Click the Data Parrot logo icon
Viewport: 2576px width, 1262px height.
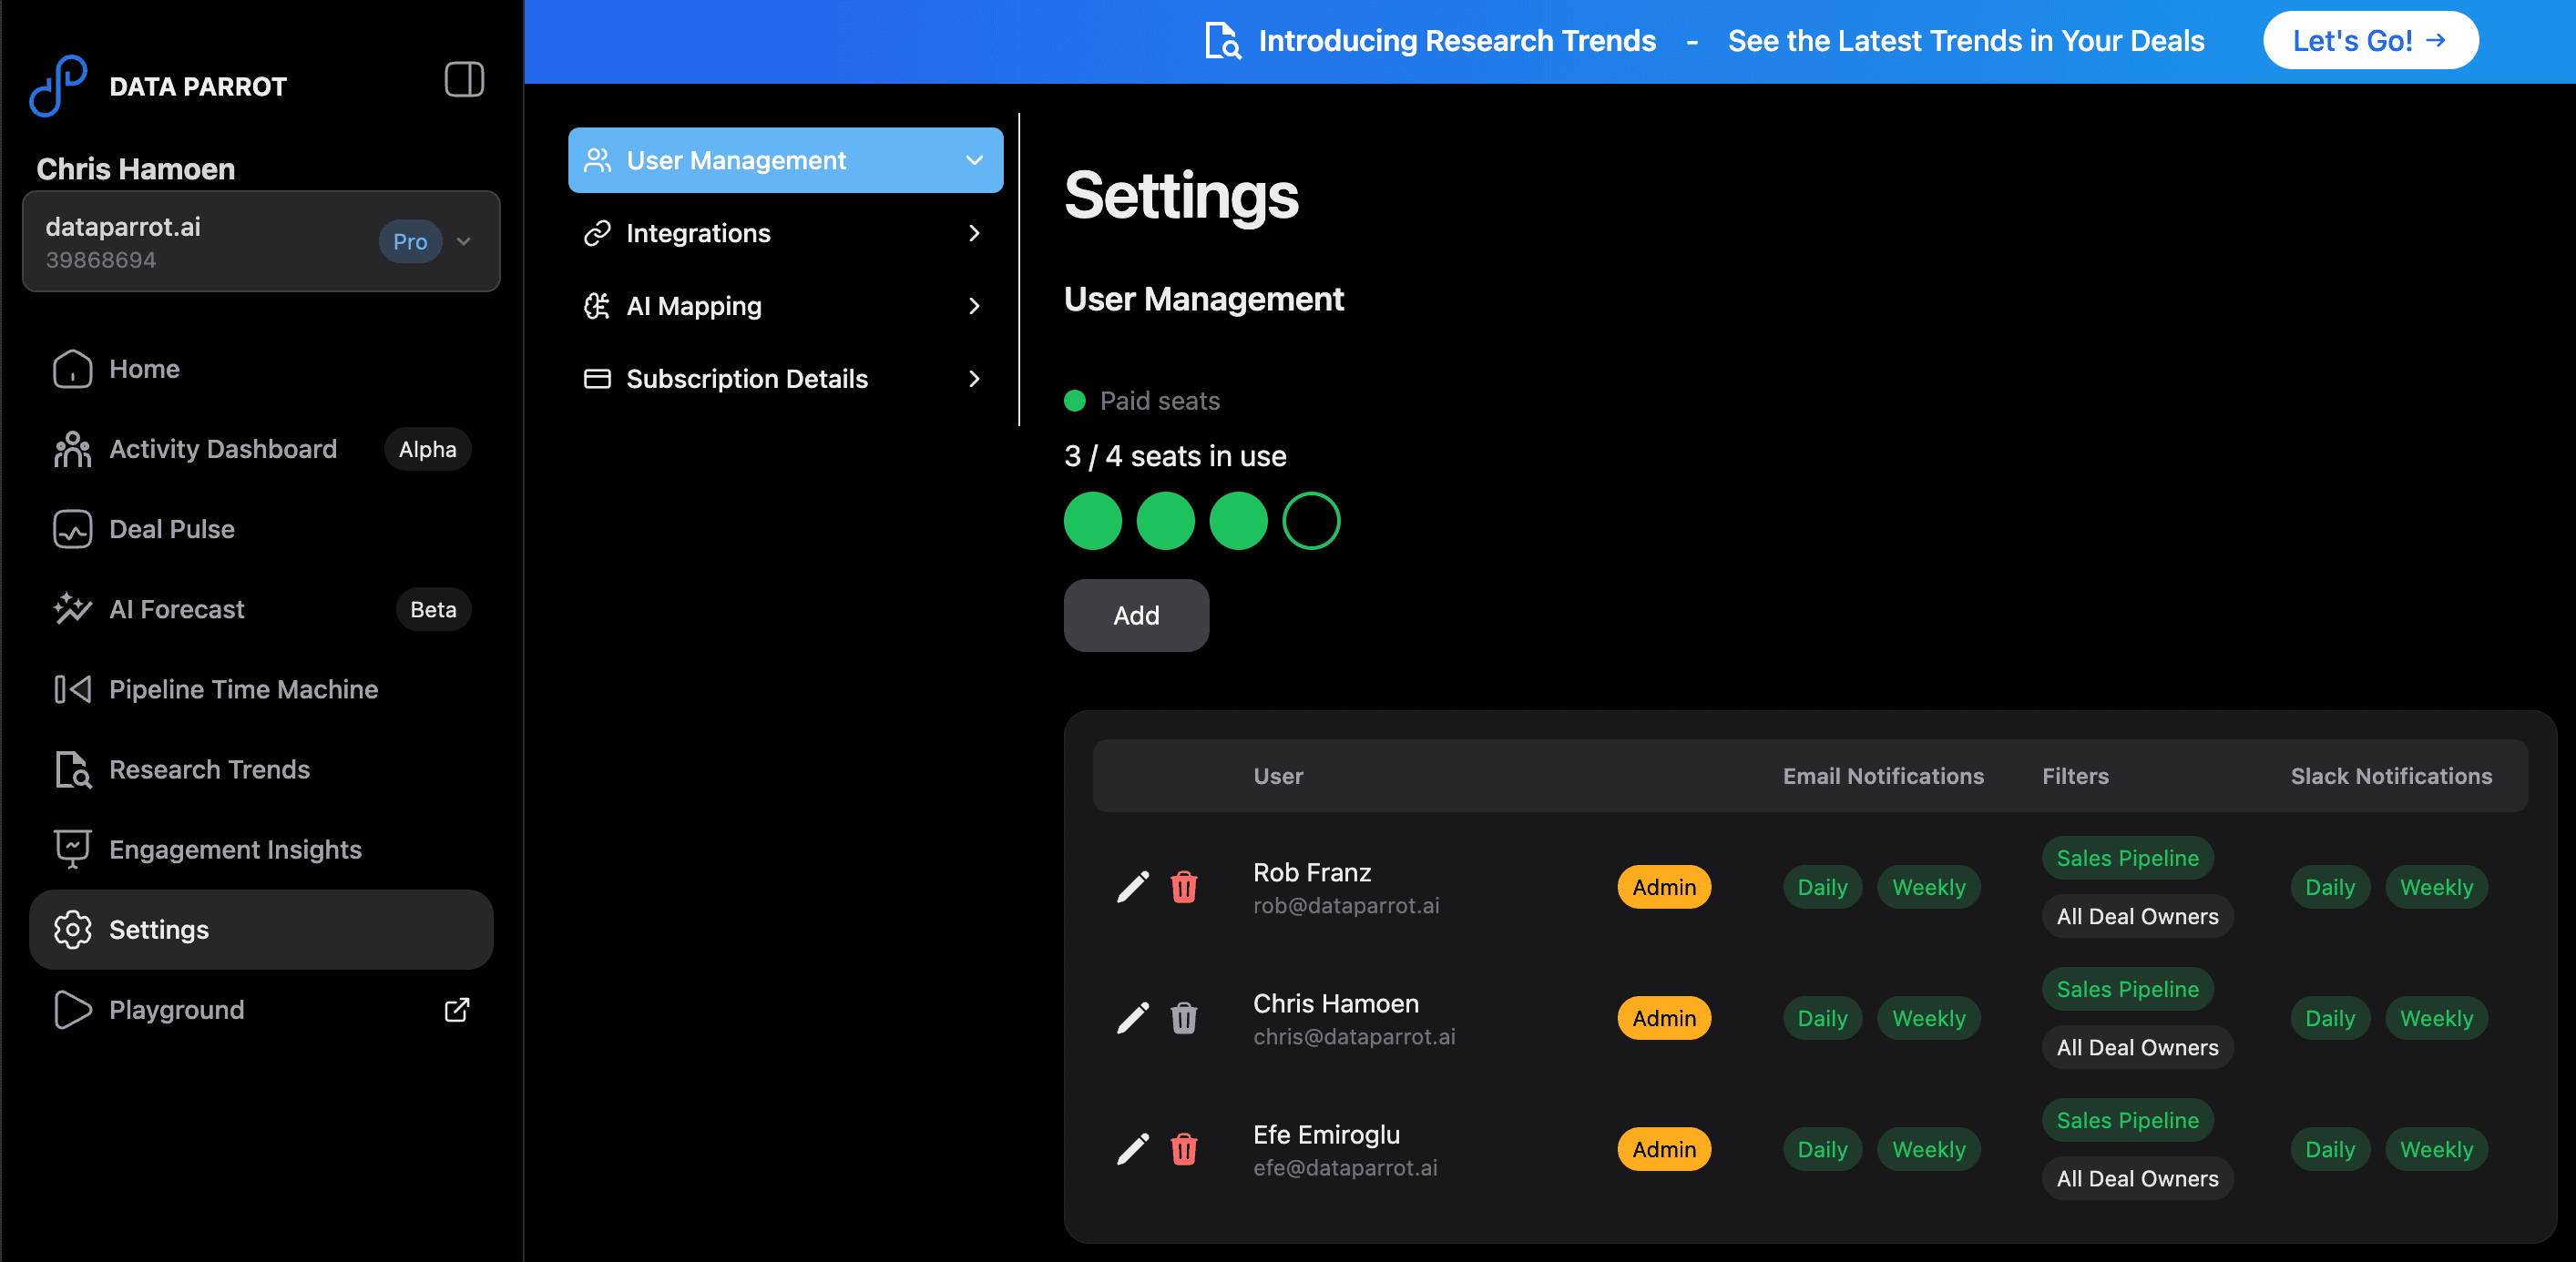[58, 85]
